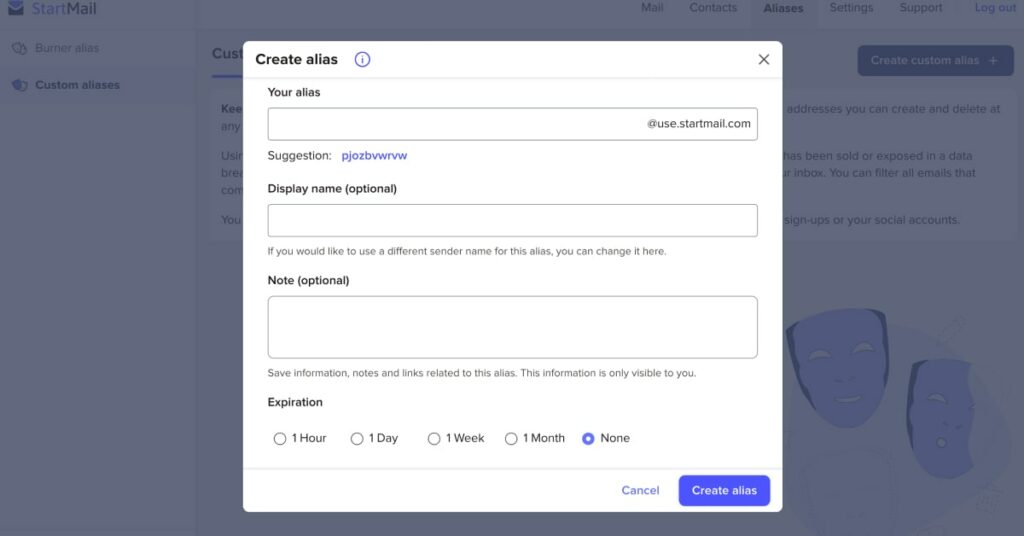Screen dimensions: 1024x536
Task: Click the Cancel link in dialog
Action: [x=640, y=490]
